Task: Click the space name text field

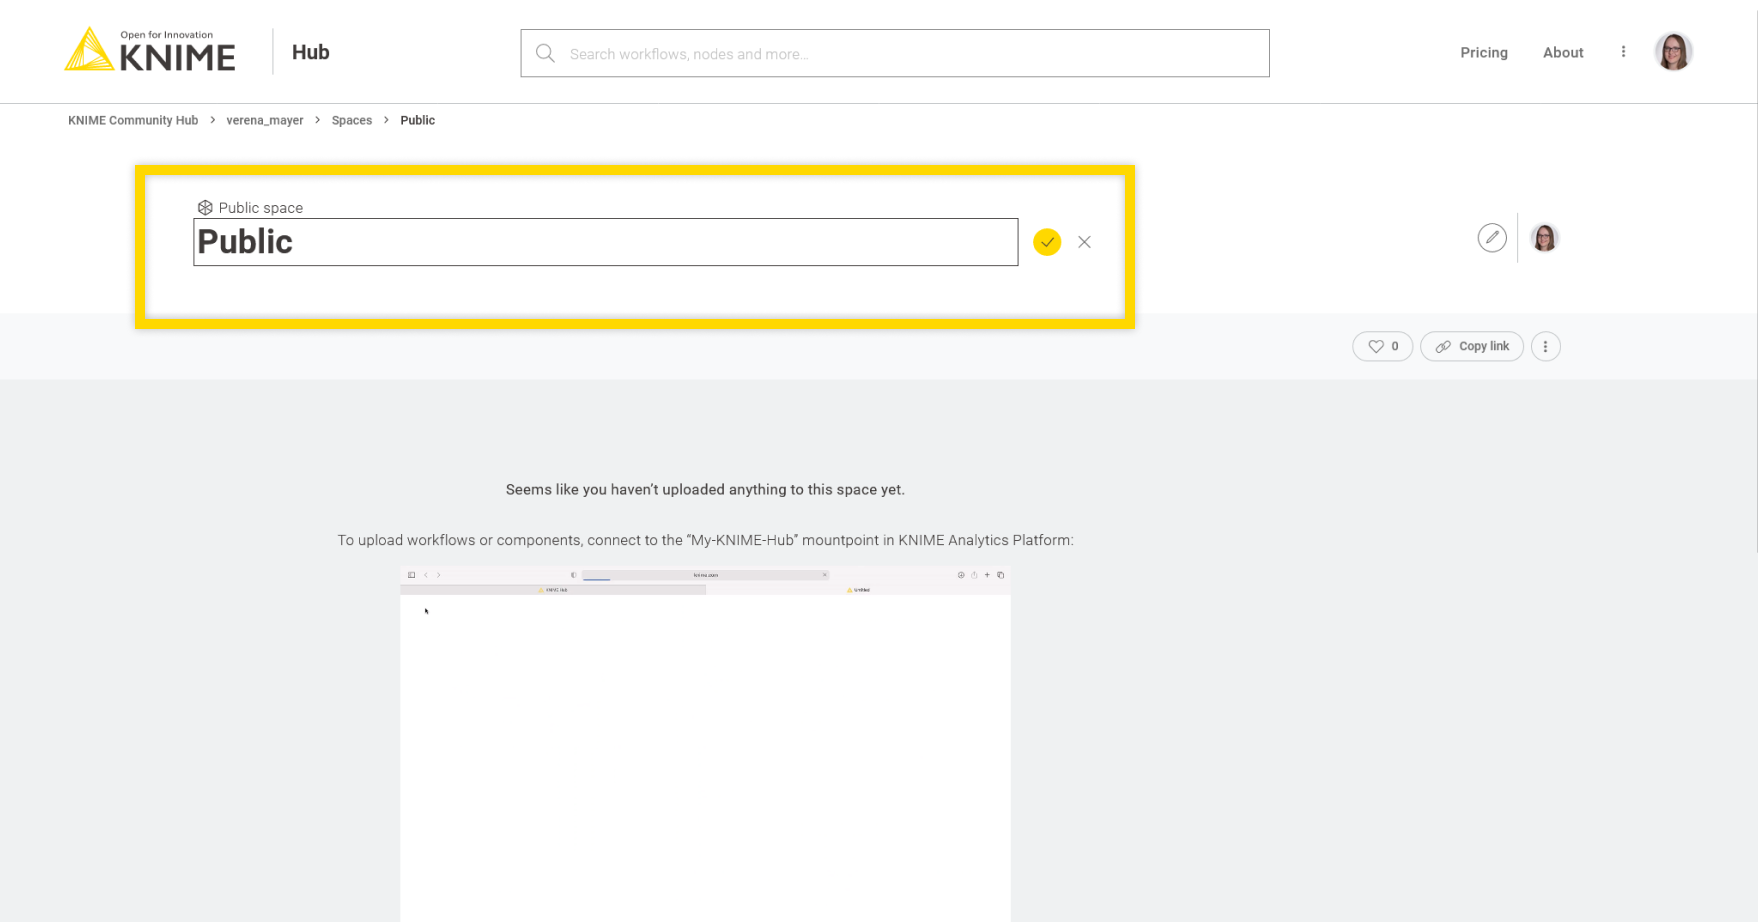Action: click(605, 243)
